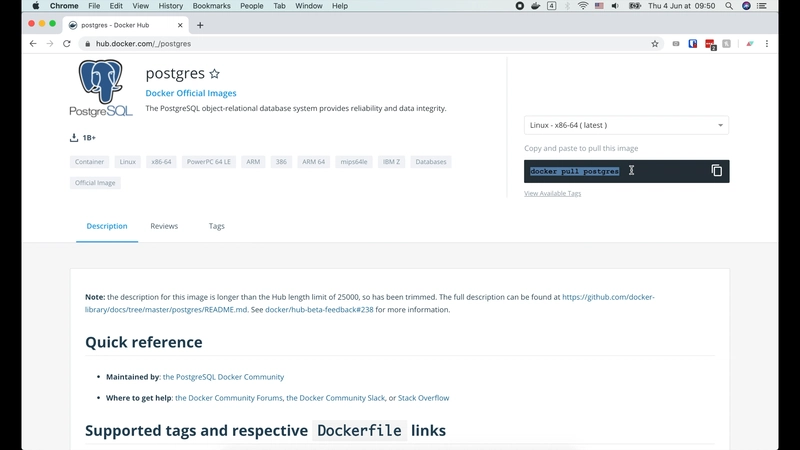
Task: Click the Official Image tag chip
Action: [x=95, y=183]
